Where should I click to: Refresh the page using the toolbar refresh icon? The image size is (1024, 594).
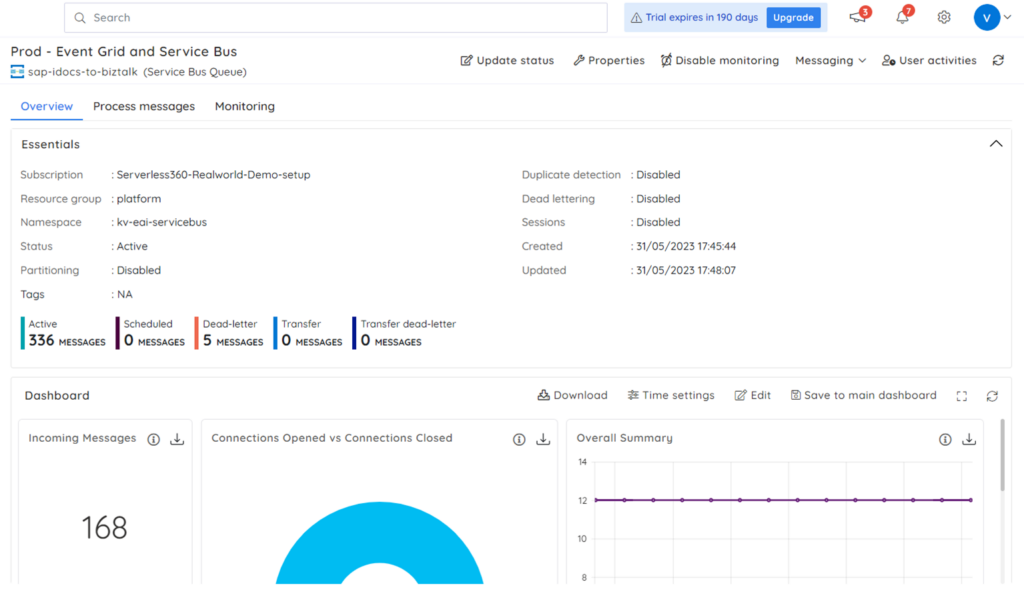(996, 60)
